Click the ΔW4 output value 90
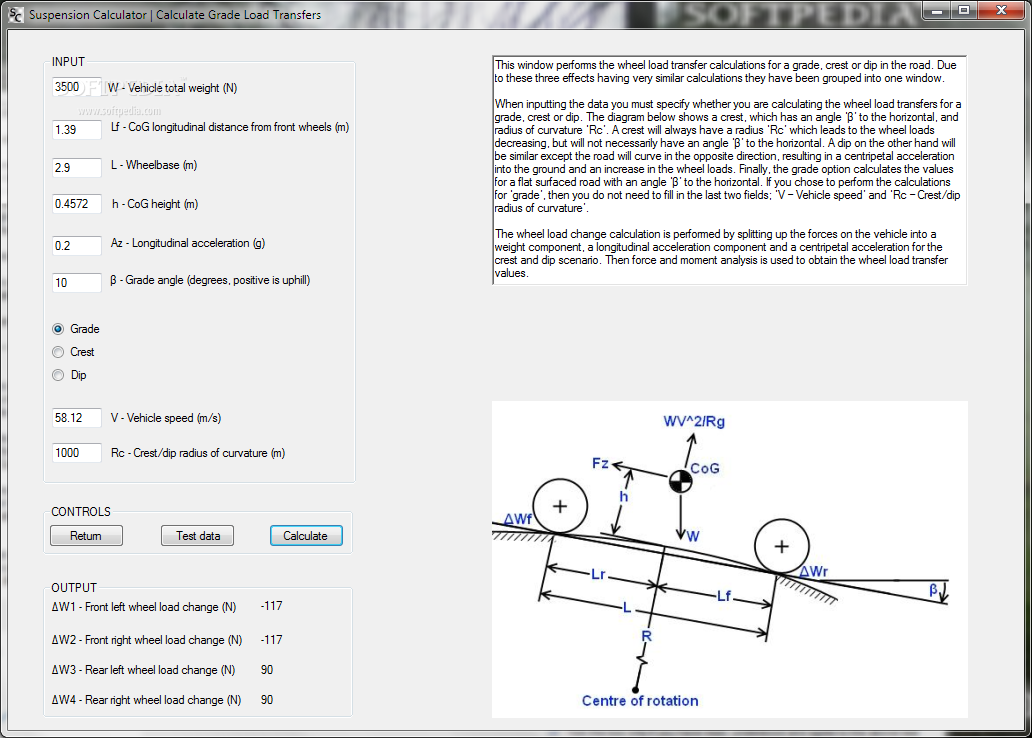This screenshot has width=1032, height=738. coord(267,700)
